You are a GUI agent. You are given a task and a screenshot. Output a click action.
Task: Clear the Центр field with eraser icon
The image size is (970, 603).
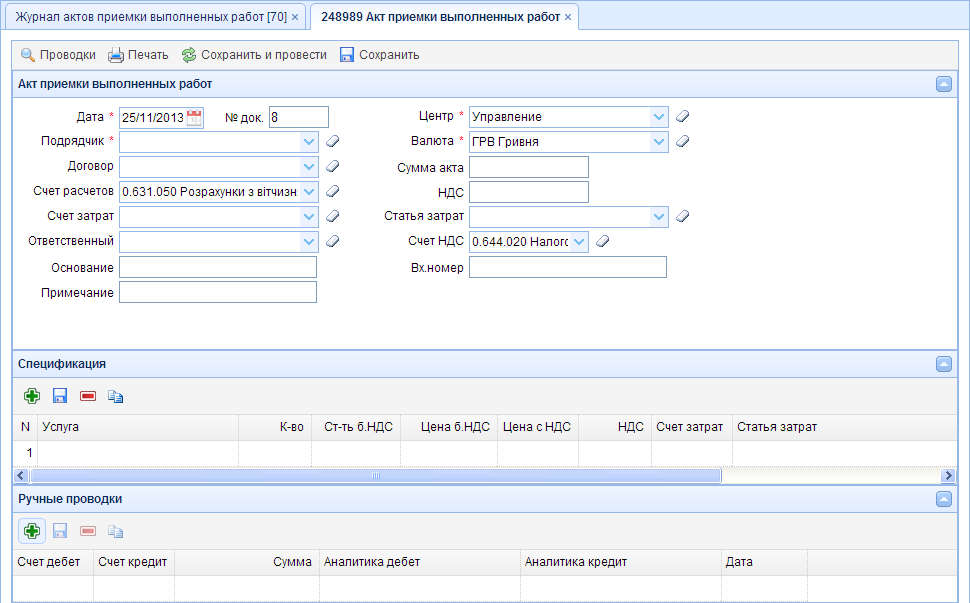(682, 116)
